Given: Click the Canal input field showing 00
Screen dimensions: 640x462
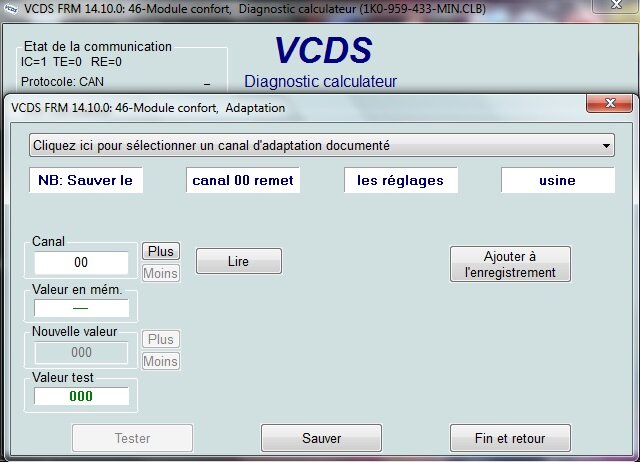Looking at the screenshot, I should 81,262.
